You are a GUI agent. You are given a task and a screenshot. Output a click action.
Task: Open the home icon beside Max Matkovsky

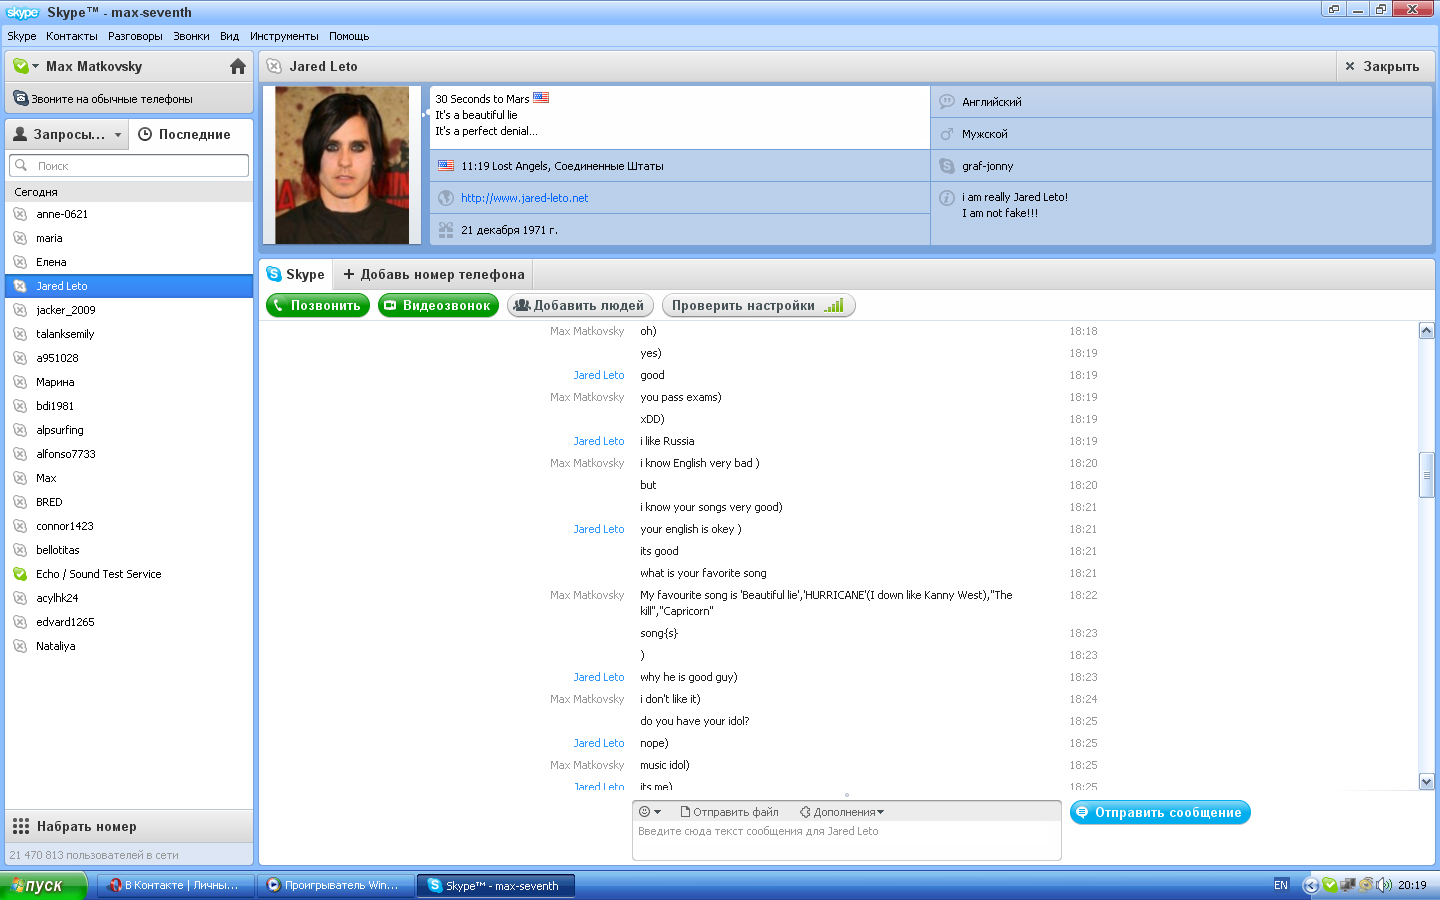coord(237,66)
